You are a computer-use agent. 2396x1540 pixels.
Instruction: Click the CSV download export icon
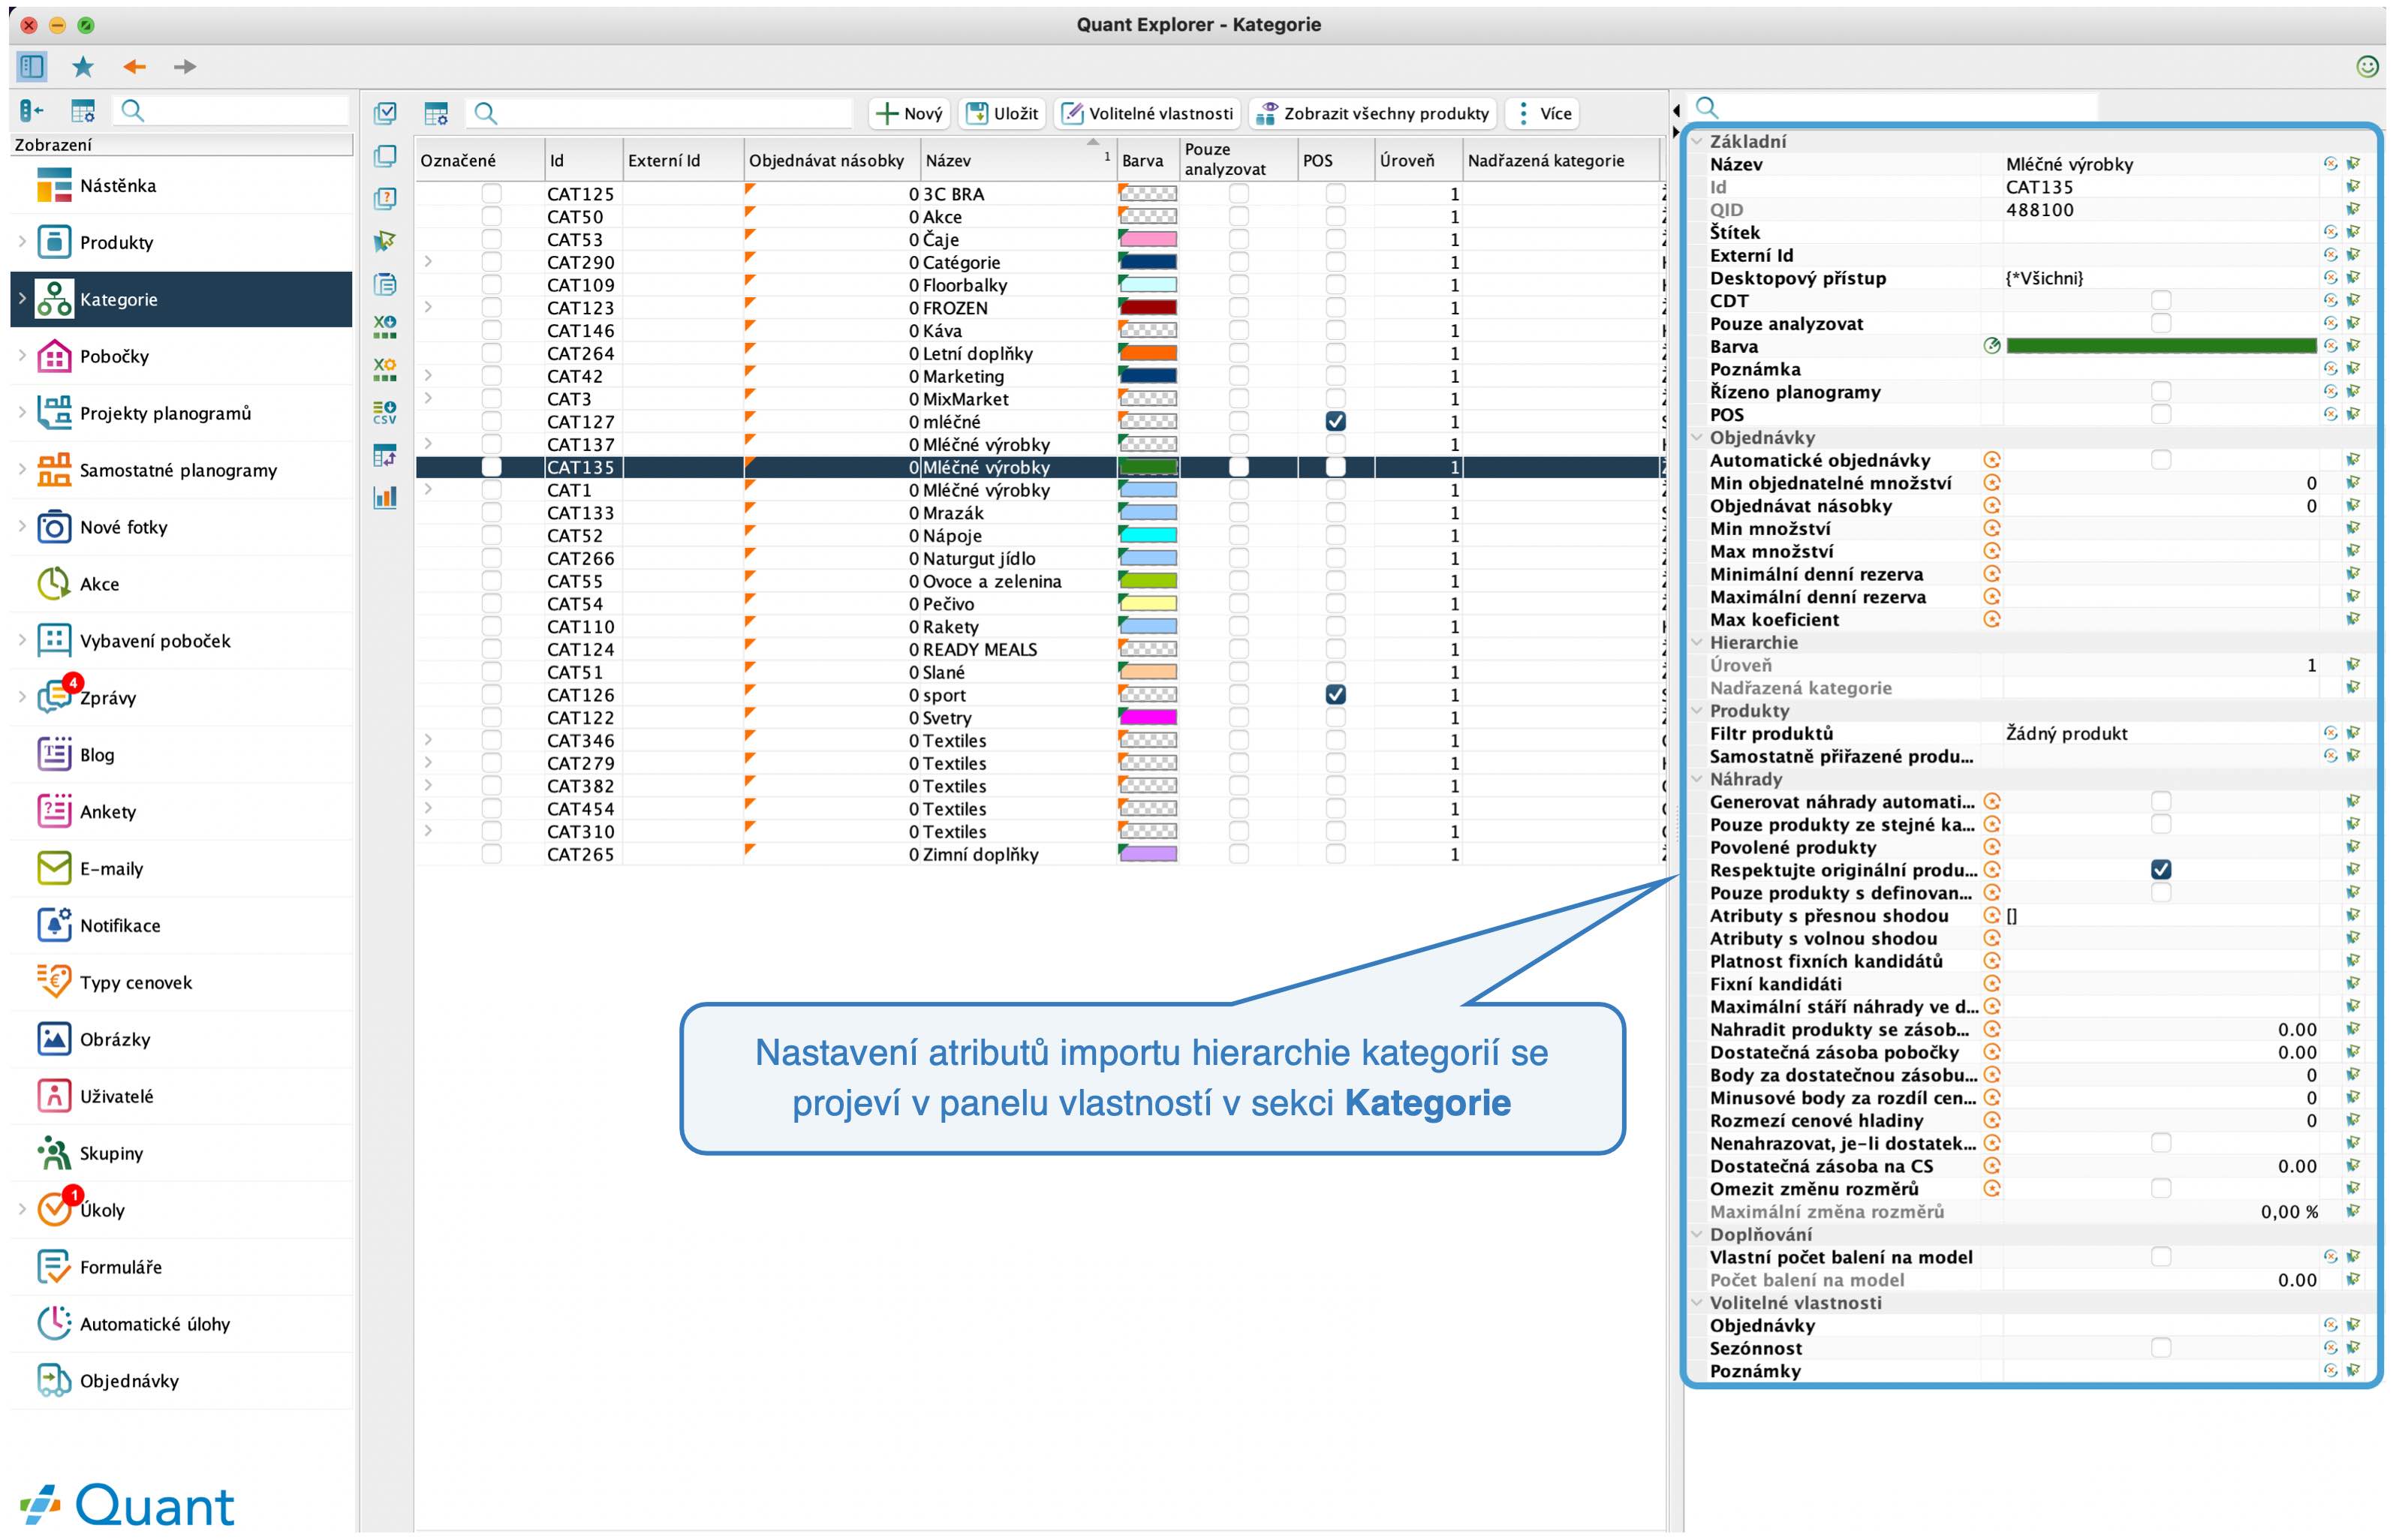[x=385, y=412]
